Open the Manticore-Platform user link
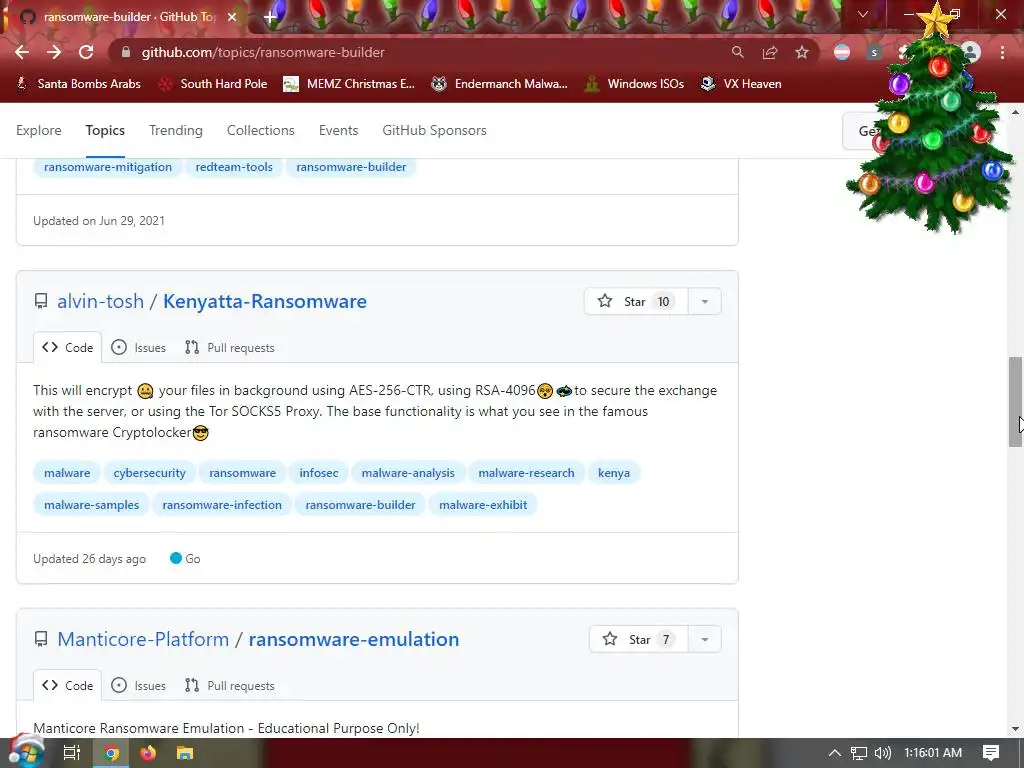Viewport: 1024px width, 768px height. pyautogui.click(x=143, y=639)
